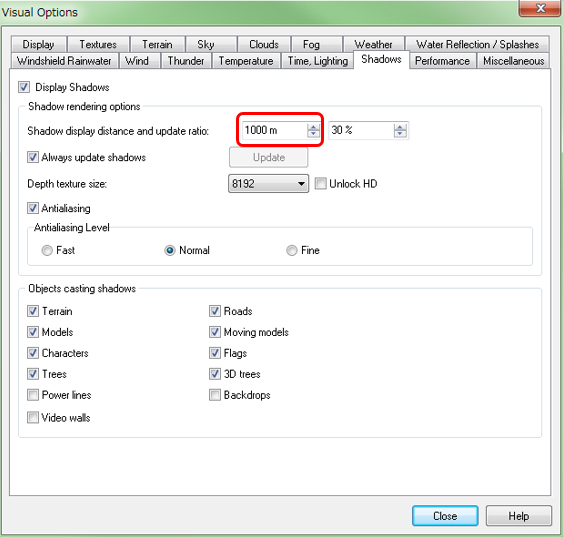
Task: Choose Fast antialiasing level
Action: [x=47, y=250]
